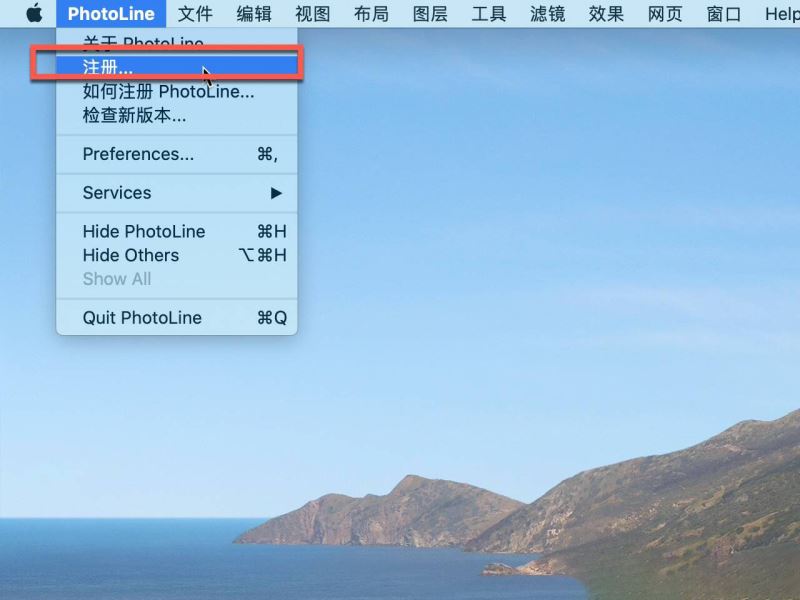Open the 编辑 menu
The width and height of the screenshot is (800, 600).
(254, 14)
